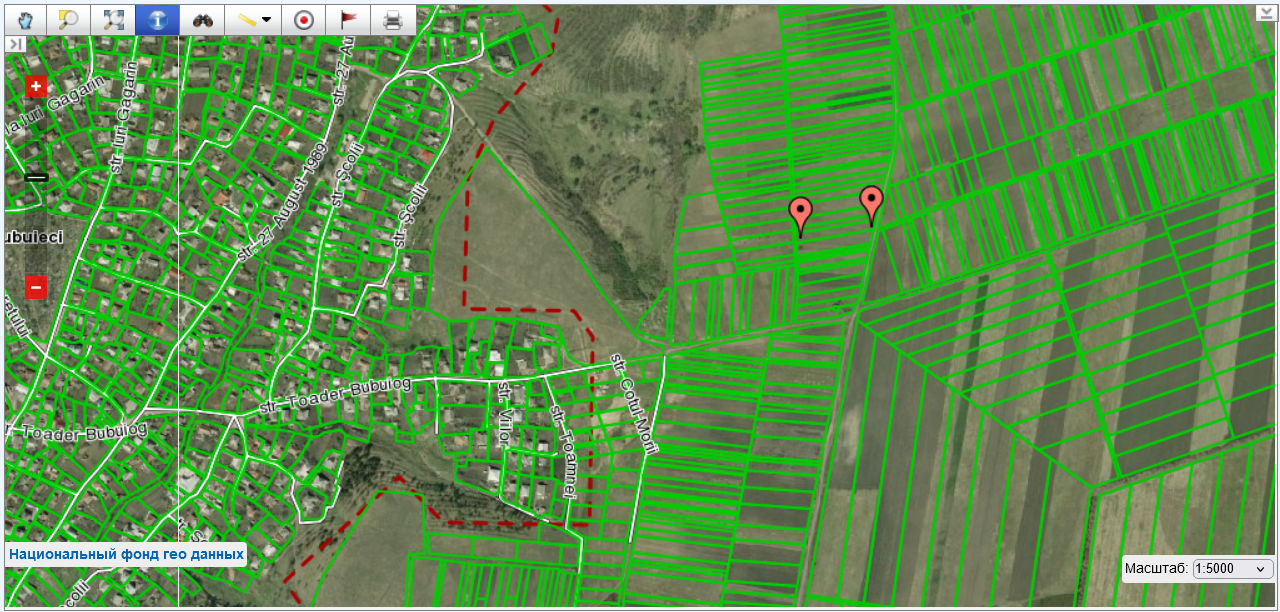Viewport: 1280px width, 612px height.
Task: Click the left red map pin
Action: point(800,214)
